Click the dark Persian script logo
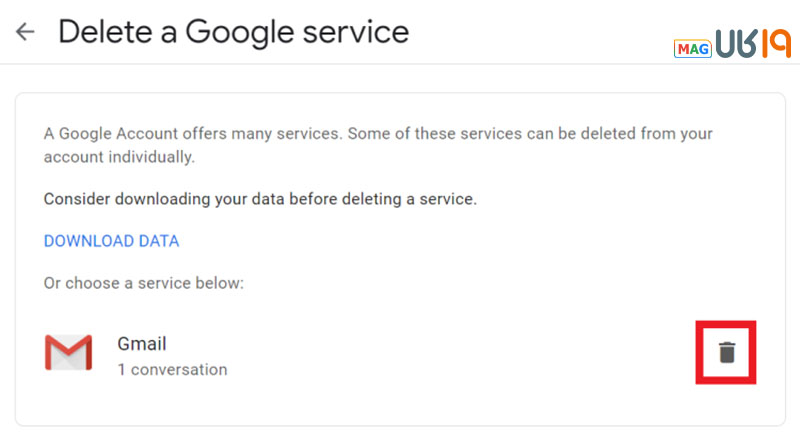 pyautogui.click(x=737, y=43)
